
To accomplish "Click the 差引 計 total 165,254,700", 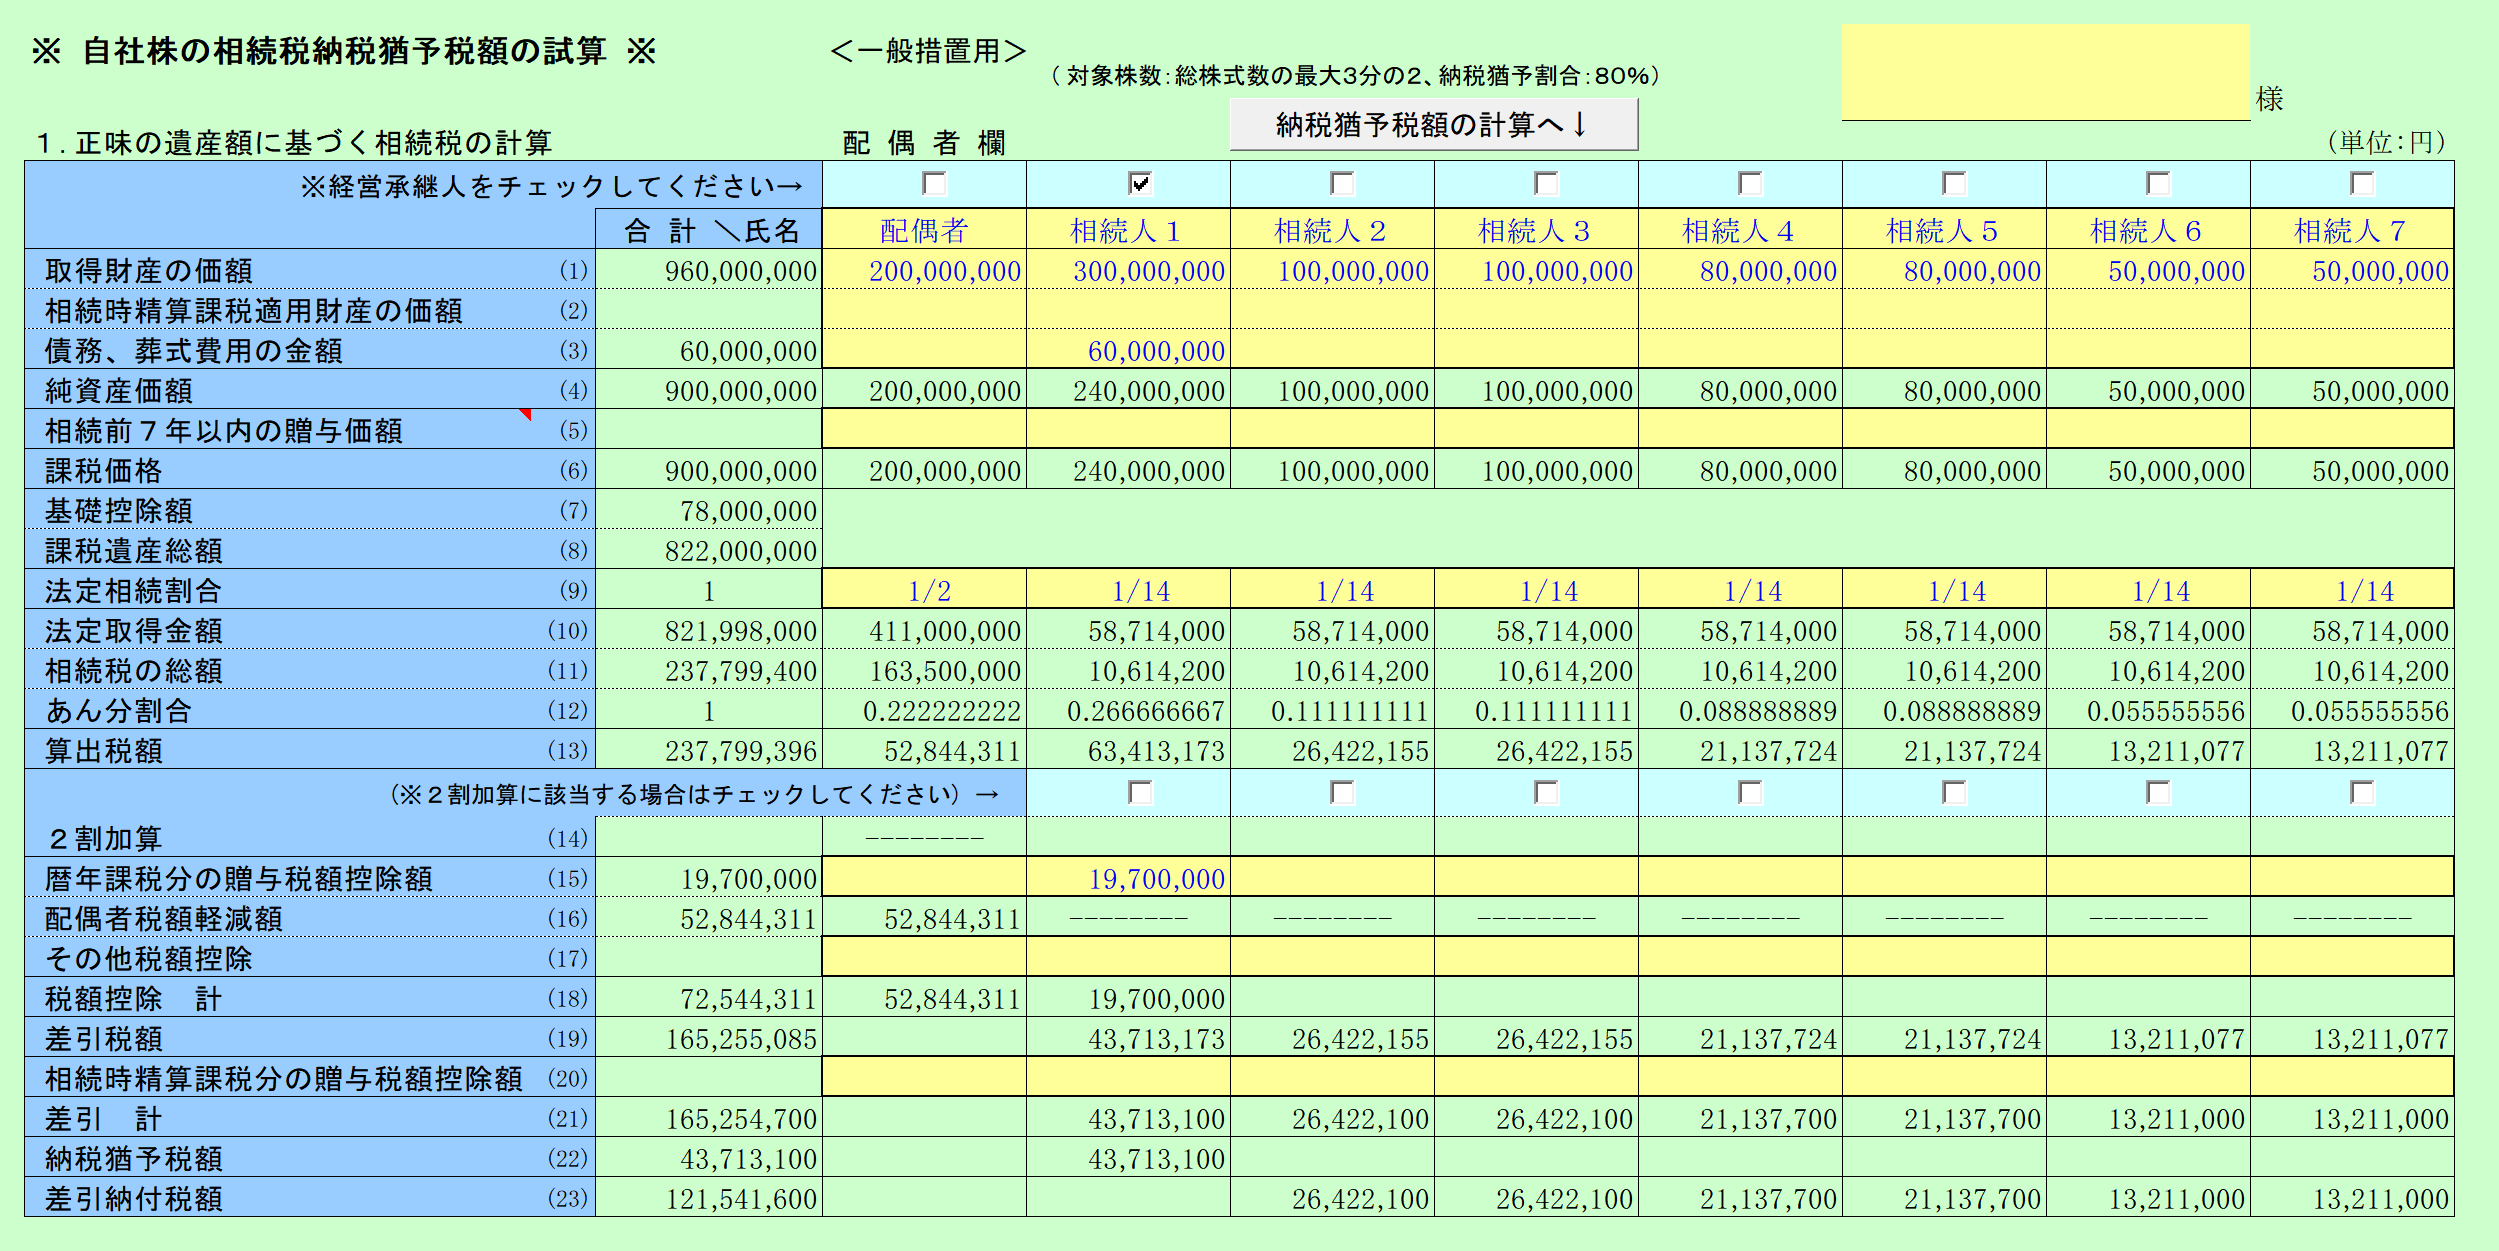I will [709, 1117].
